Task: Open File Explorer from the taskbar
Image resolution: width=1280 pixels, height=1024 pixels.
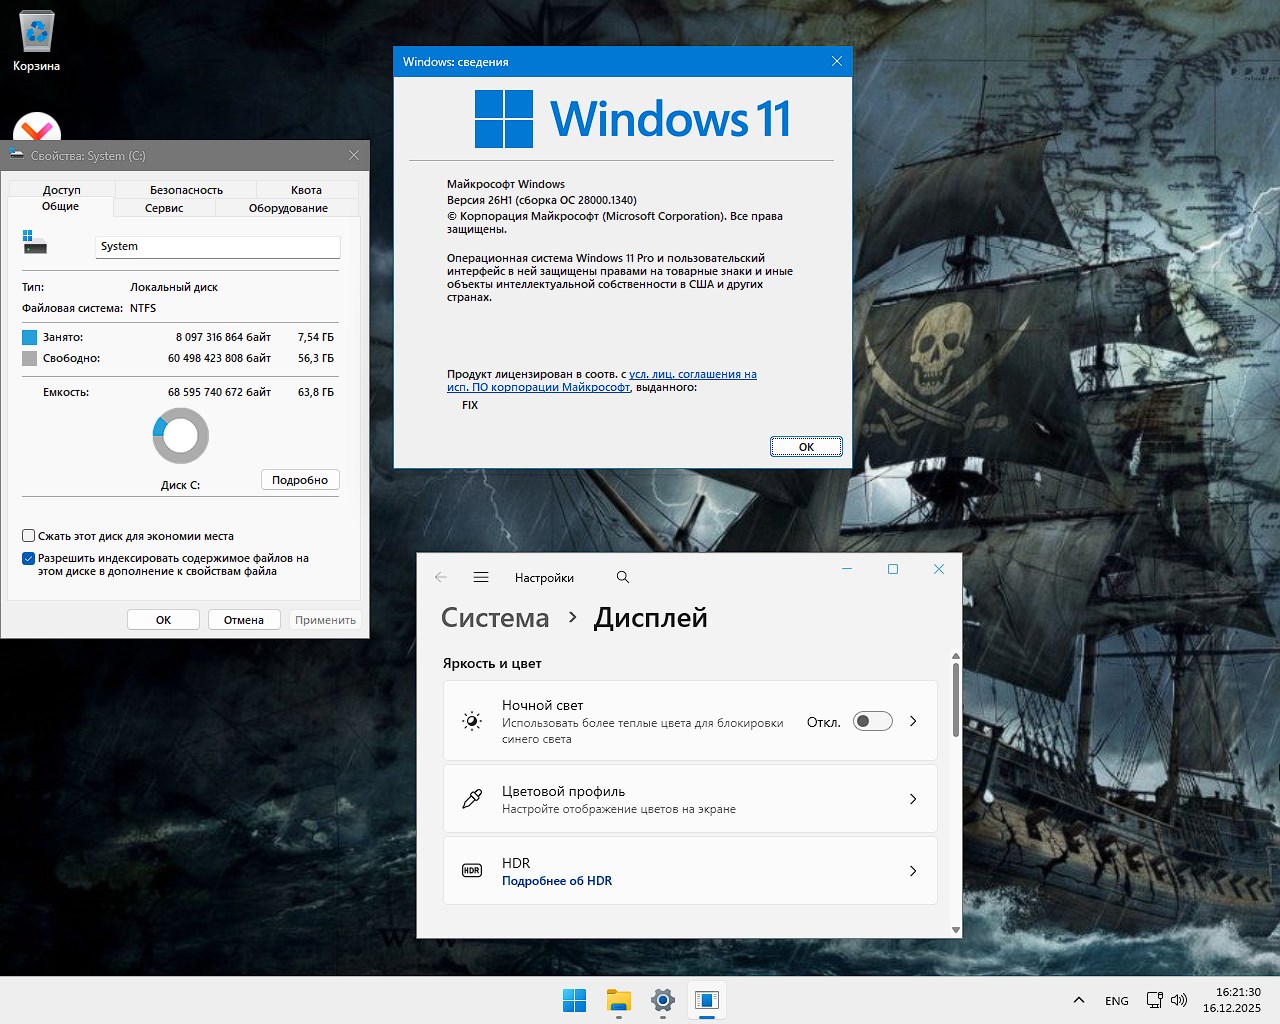Action: (x=619, y=1000)
